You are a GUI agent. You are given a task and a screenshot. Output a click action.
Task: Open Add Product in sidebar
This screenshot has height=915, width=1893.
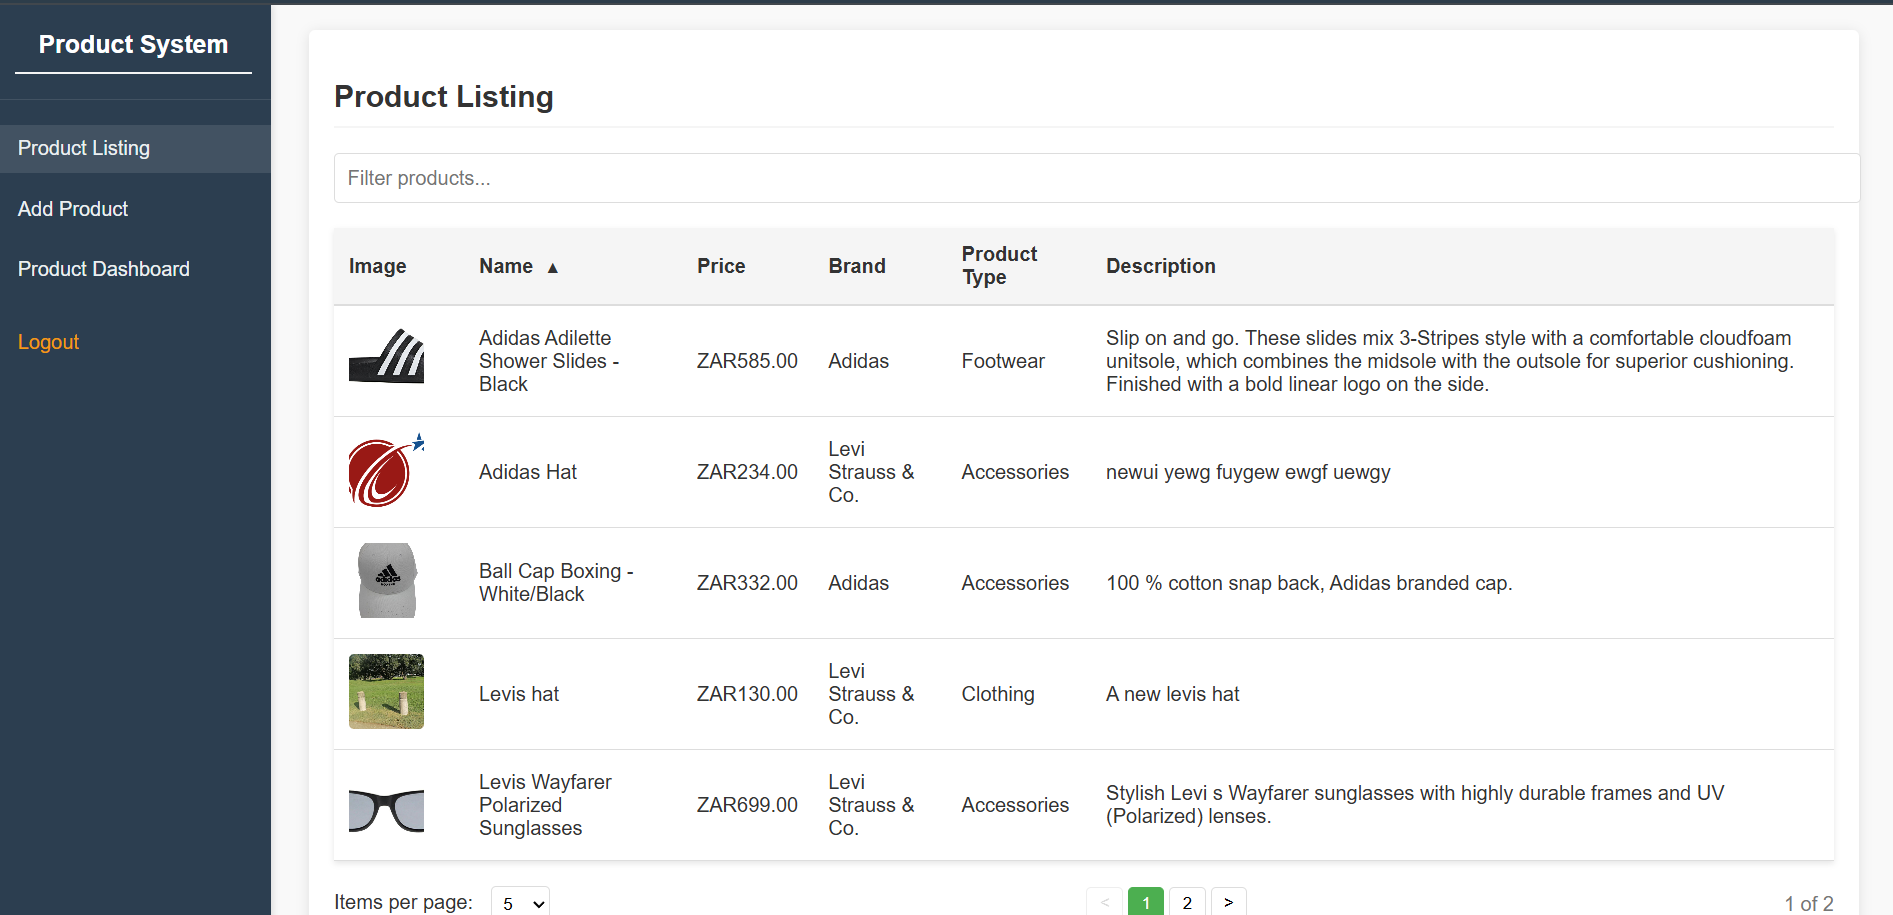(73, 209)
